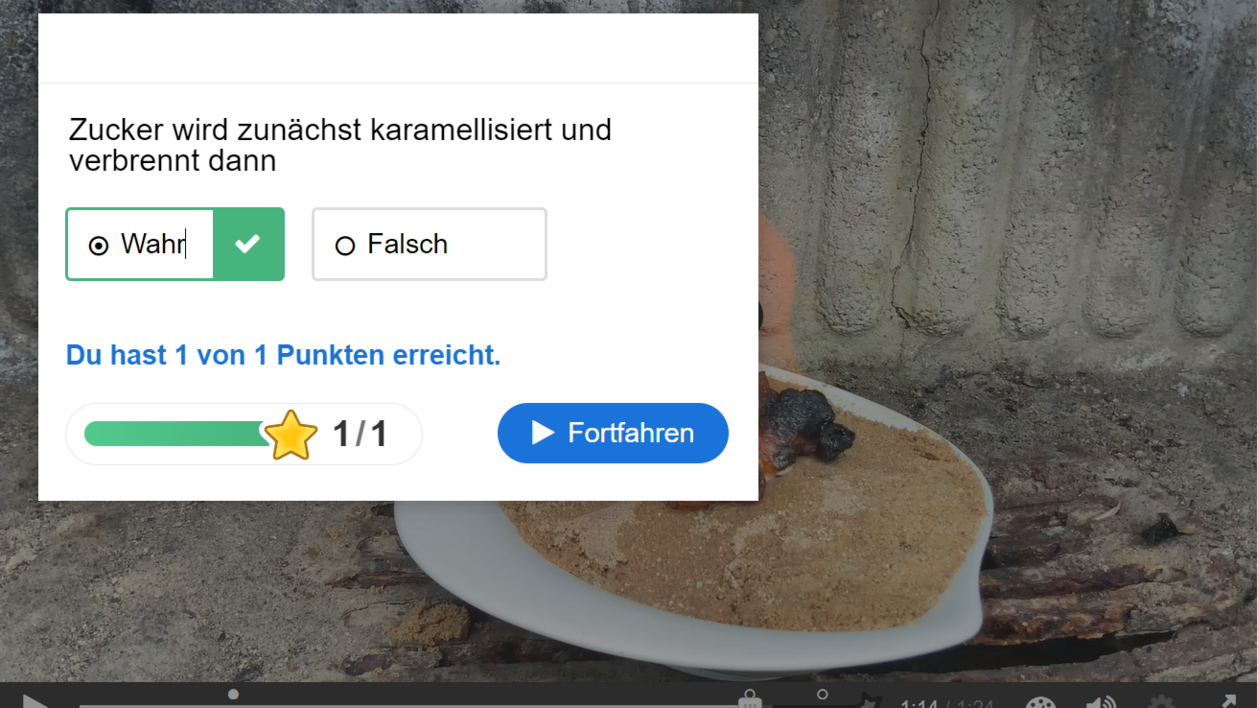Viewport: 1258px width, 708px height.
Task: Select the Falsch radio option
Action: click(429, 244)
